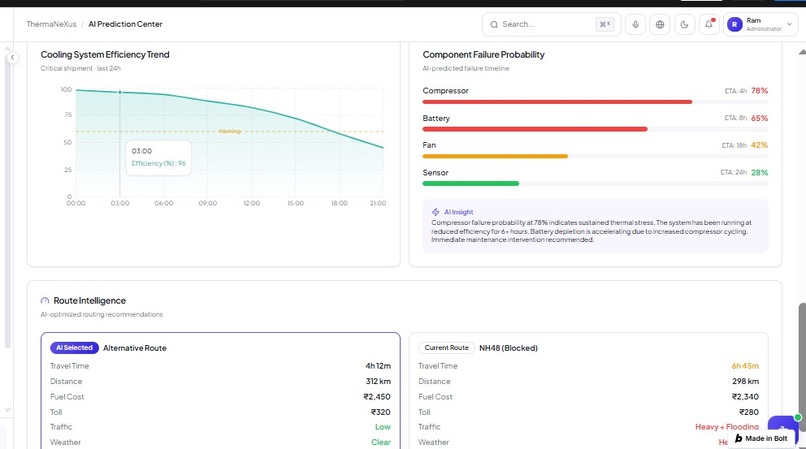Screen dimensions: 806x449
Task: Click the Current Route badge
Action: 447,348
